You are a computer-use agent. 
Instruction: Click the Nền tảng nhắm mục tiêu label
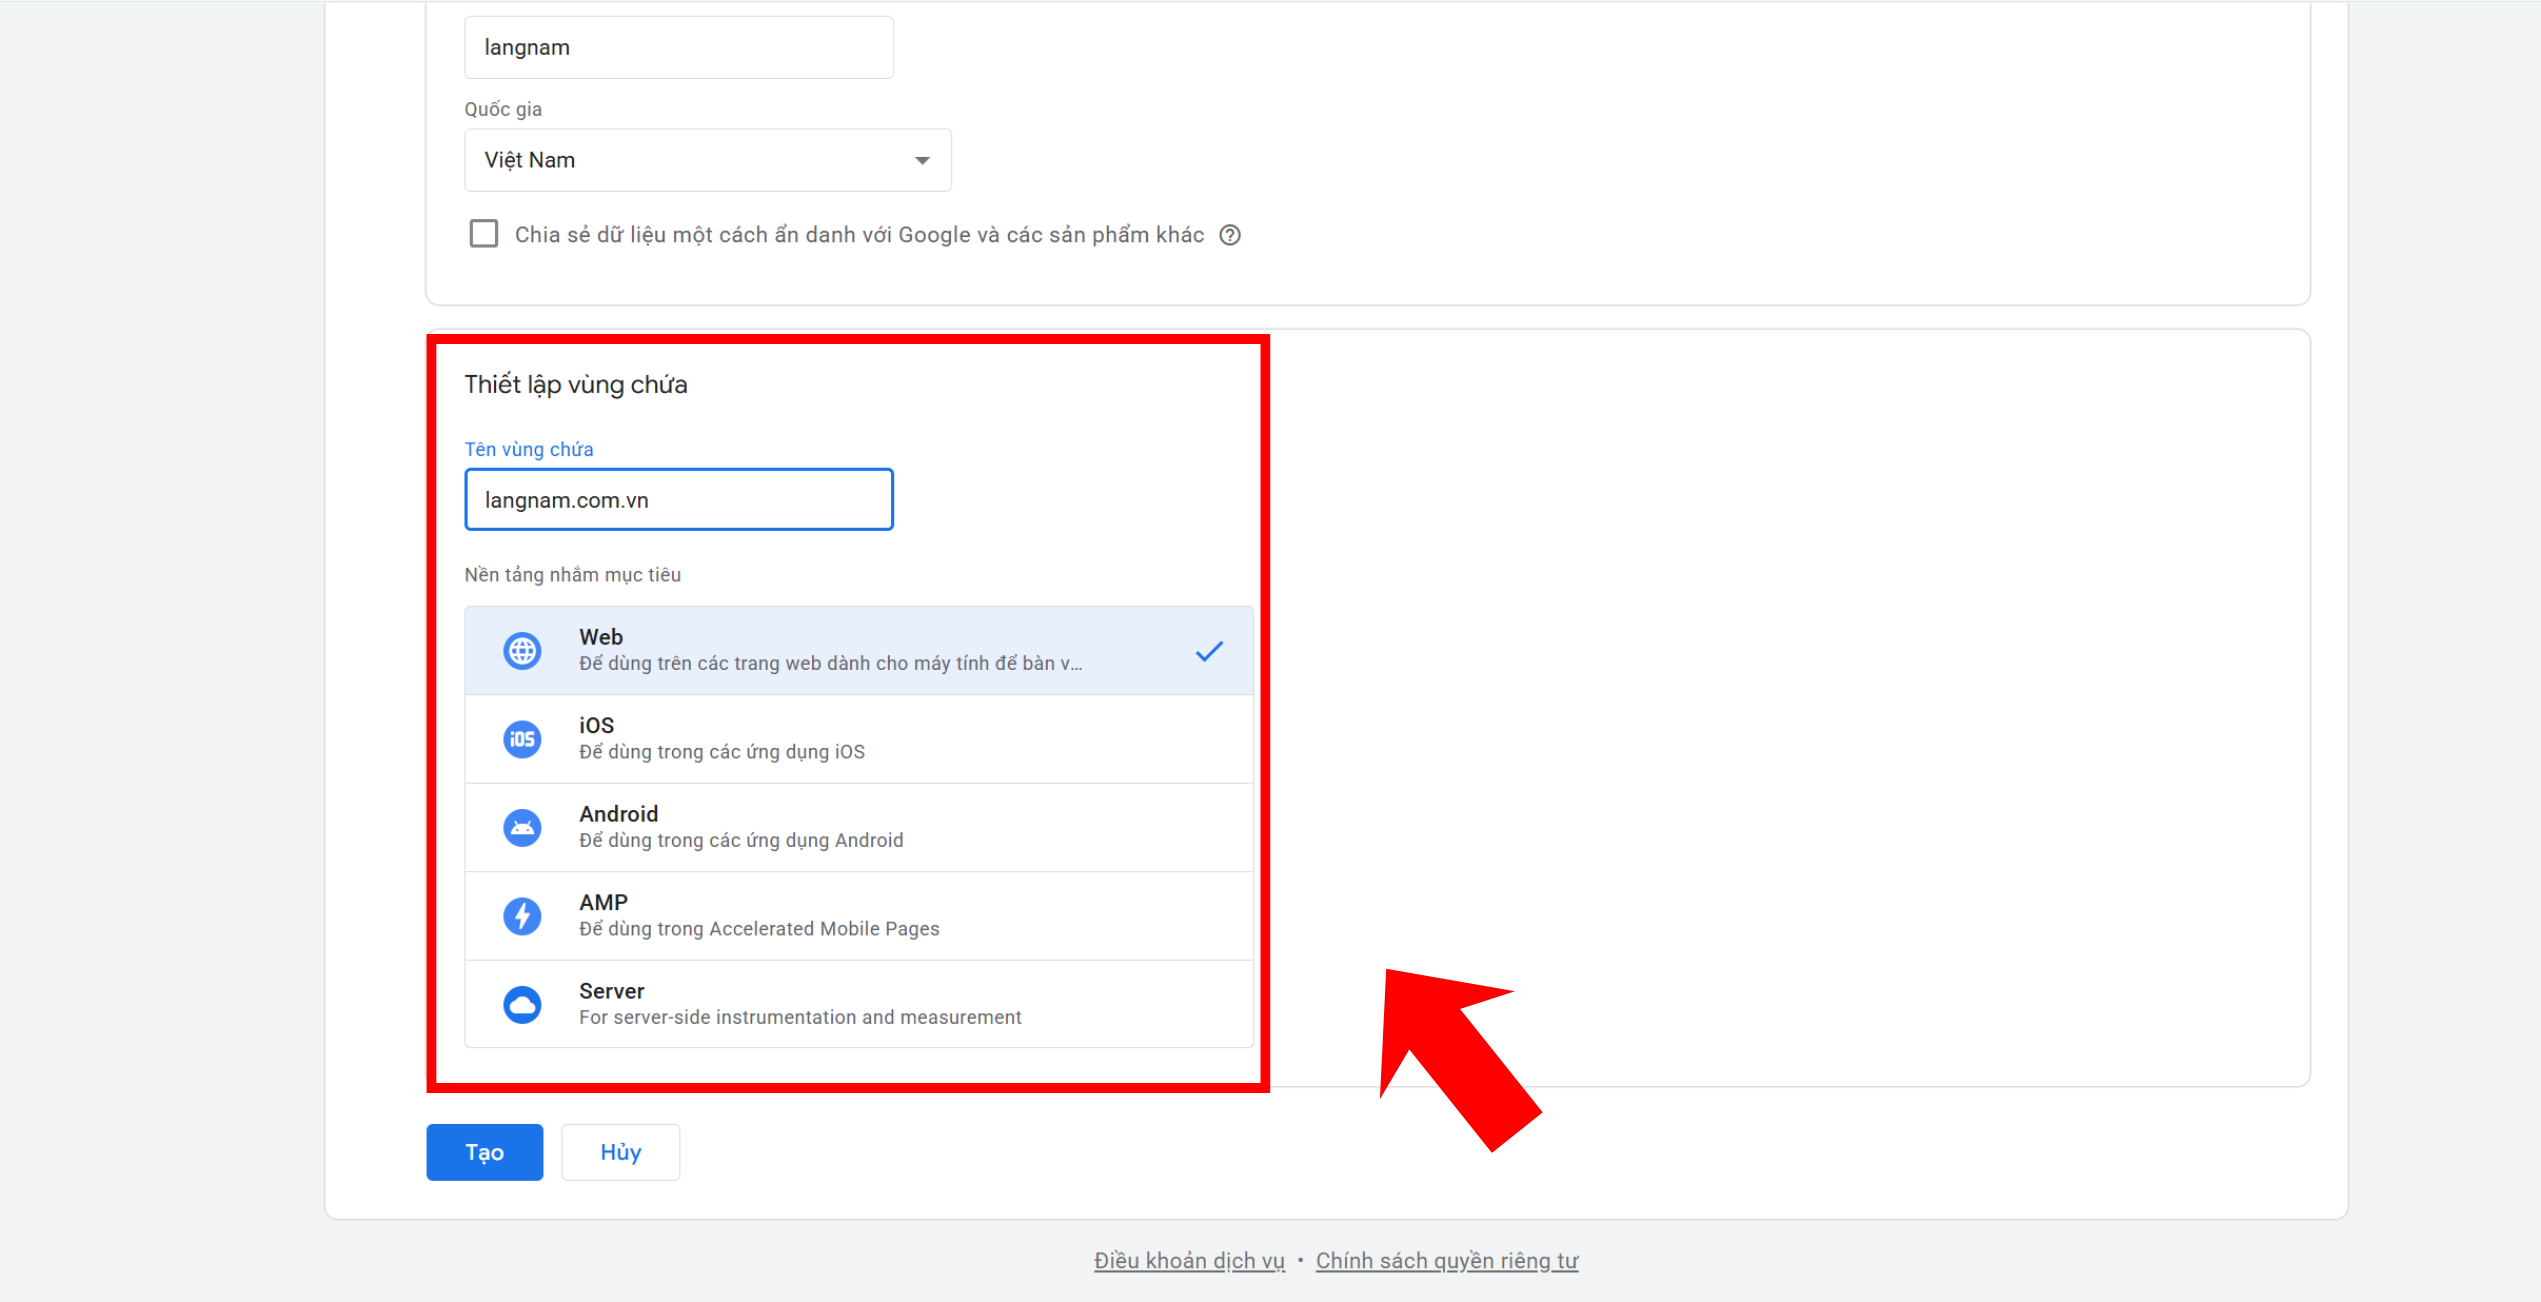click(573, 575)
